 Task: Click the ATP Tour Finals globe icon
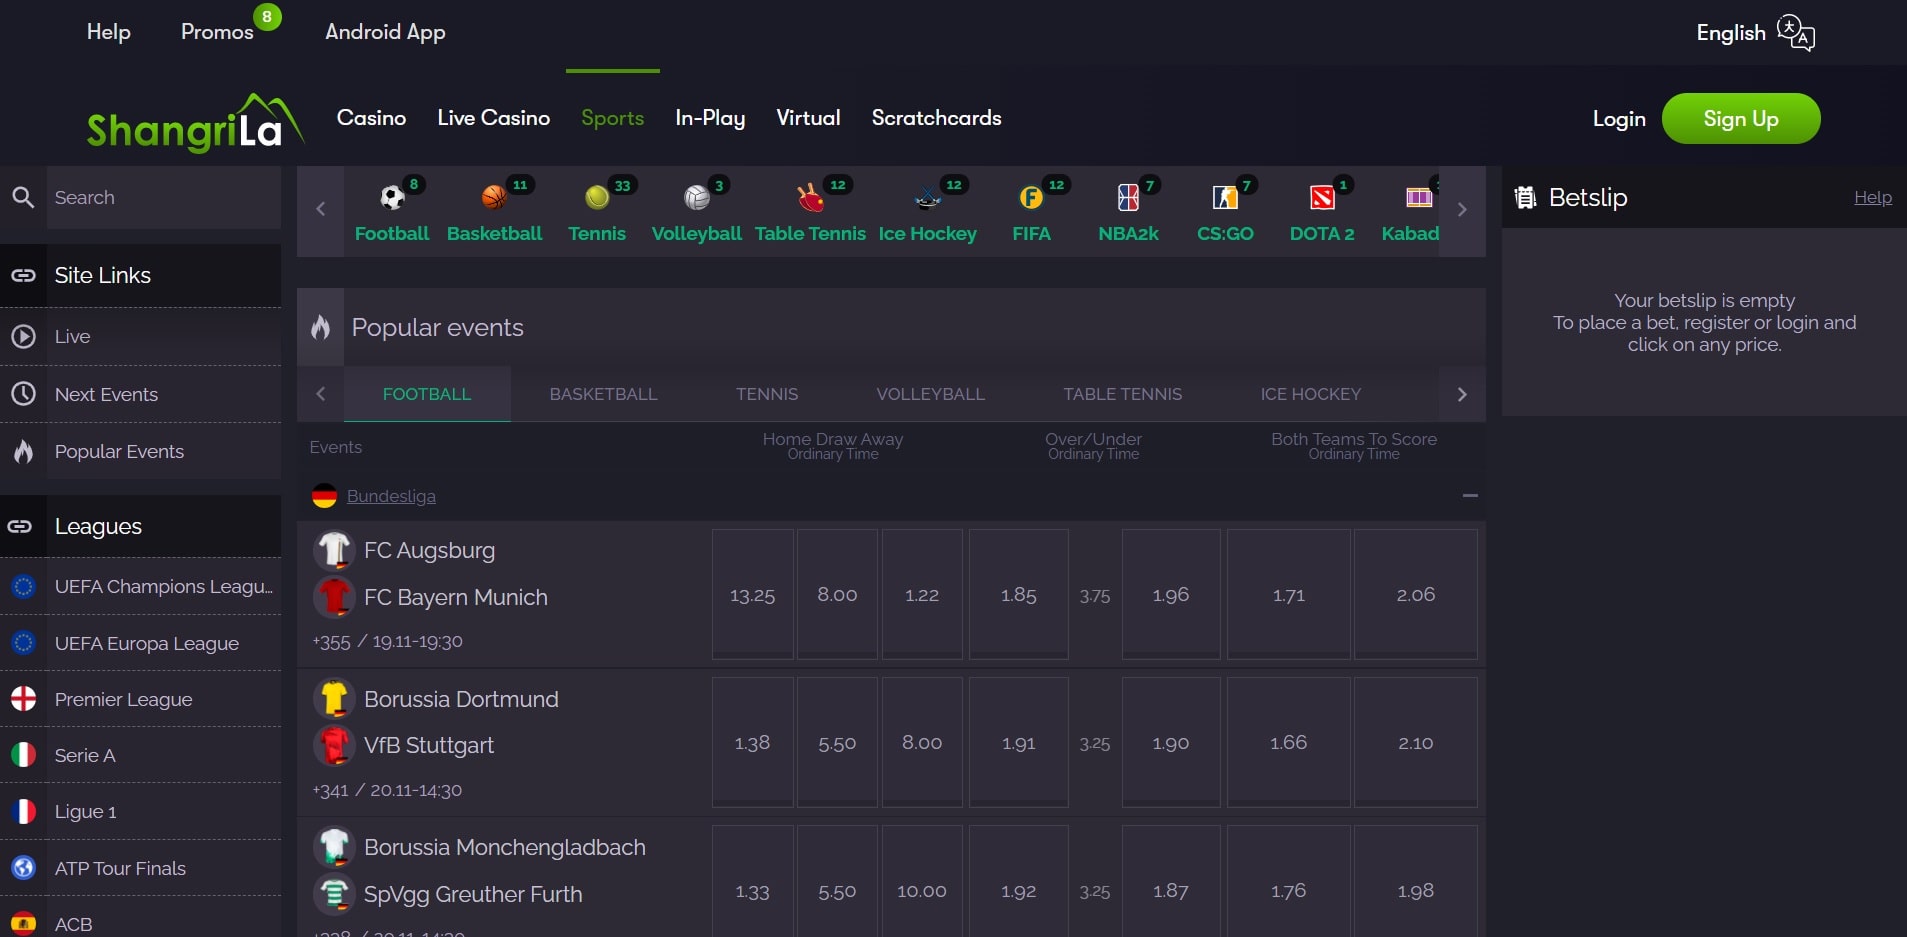point(24,868)
